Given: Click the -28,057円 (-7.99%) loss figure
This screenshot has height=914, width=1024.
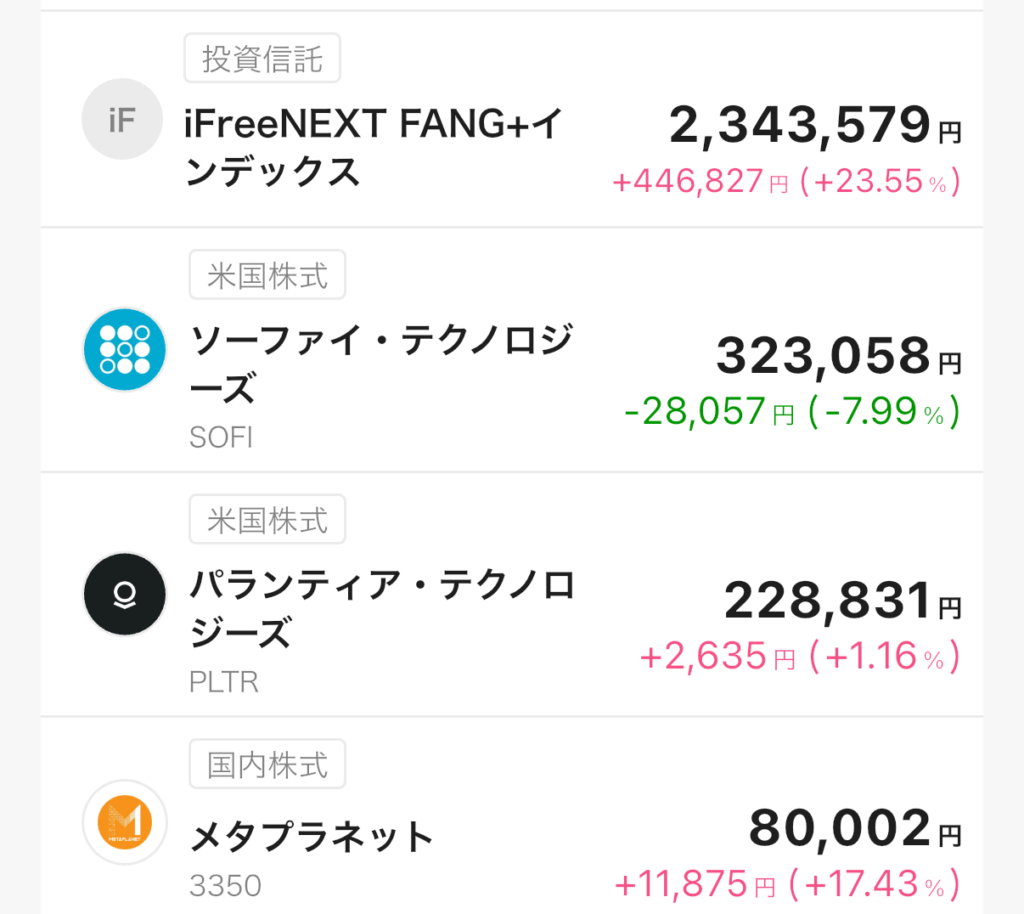Looking at the screenshot, I should 790,410.
